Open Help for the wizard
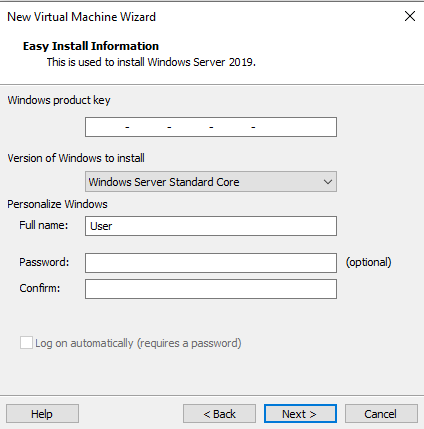Image resolution: width=424 pixels, height=429 pixels. coord(42,414)
